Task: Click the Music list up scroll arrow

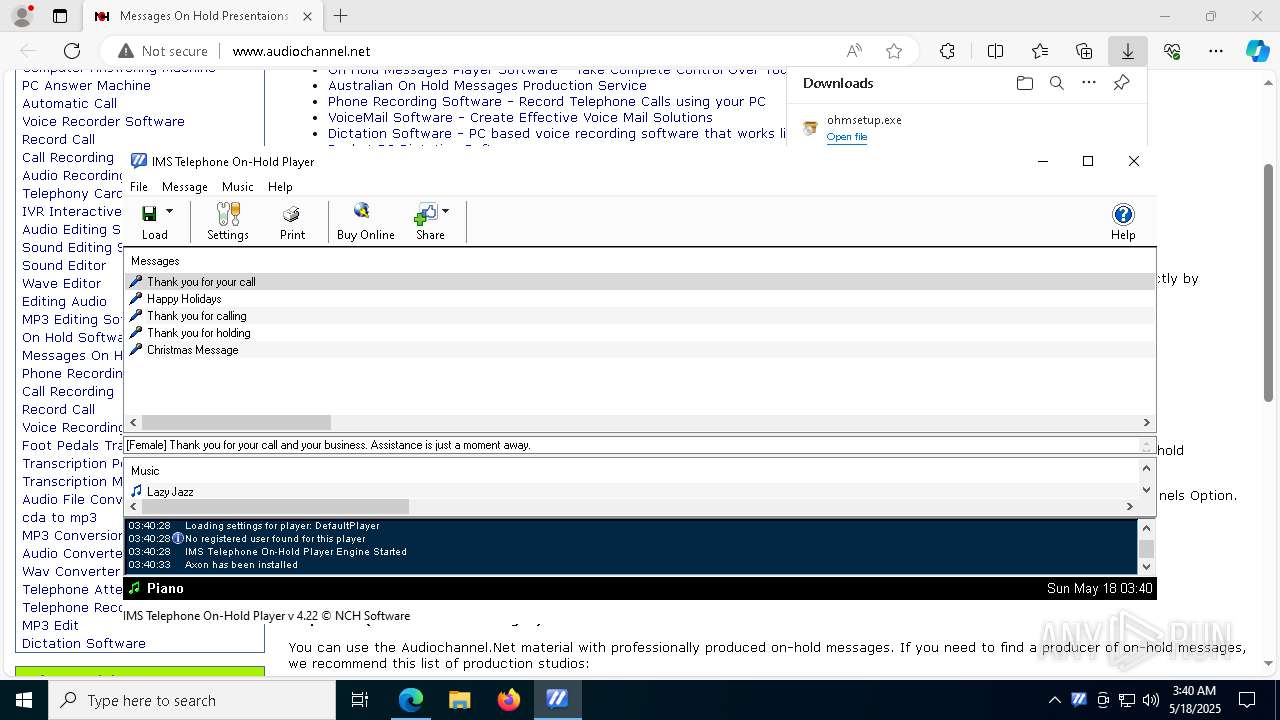Action: [x=1147, y=468]
